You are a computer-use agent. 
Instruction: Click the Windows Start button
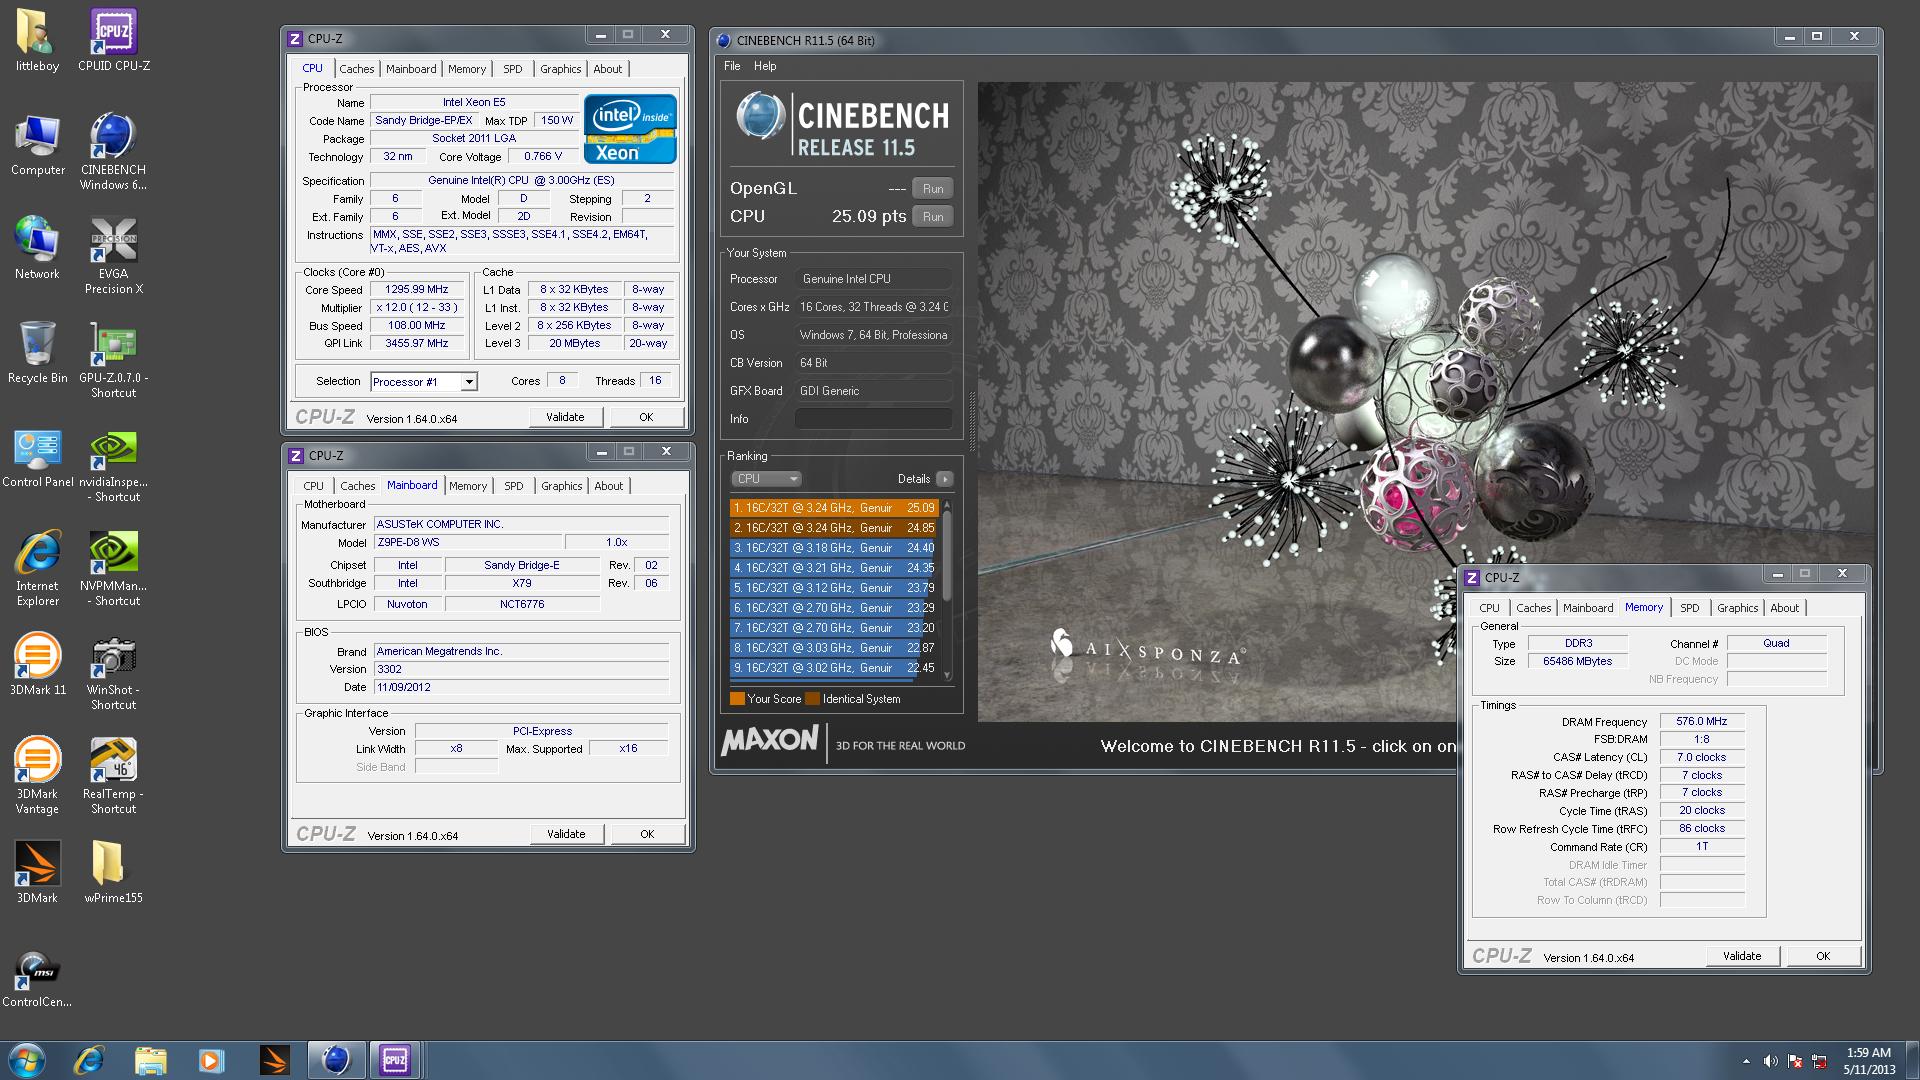click(27, 1060)
